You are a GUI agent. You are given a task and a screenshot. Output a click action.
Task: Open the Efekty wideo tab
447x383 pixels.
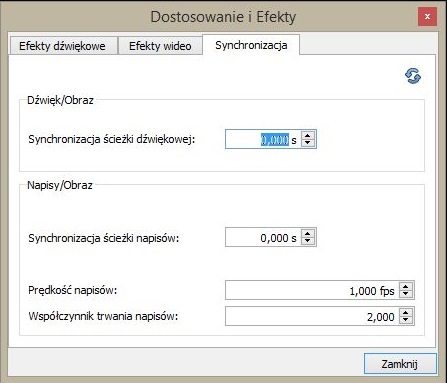(160, 46)
